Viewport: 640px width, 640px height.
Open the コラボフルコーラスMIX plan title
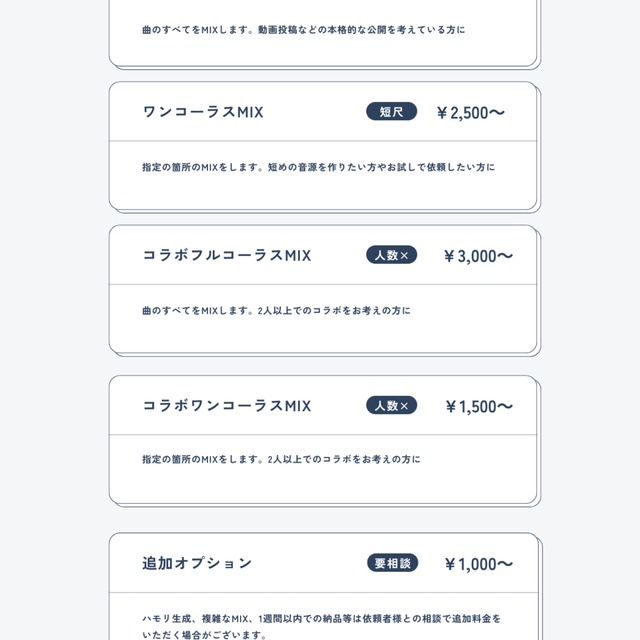click(x=227, y=255)
